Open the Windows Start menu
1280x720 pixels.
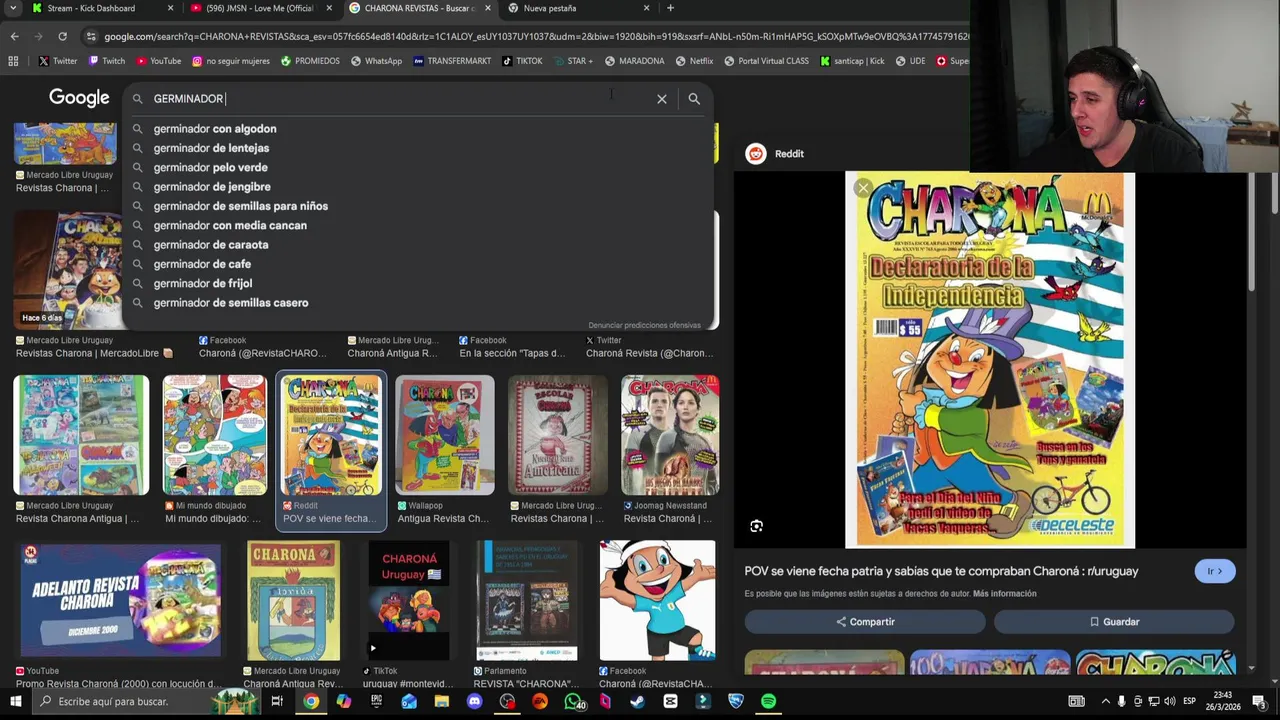15,701
